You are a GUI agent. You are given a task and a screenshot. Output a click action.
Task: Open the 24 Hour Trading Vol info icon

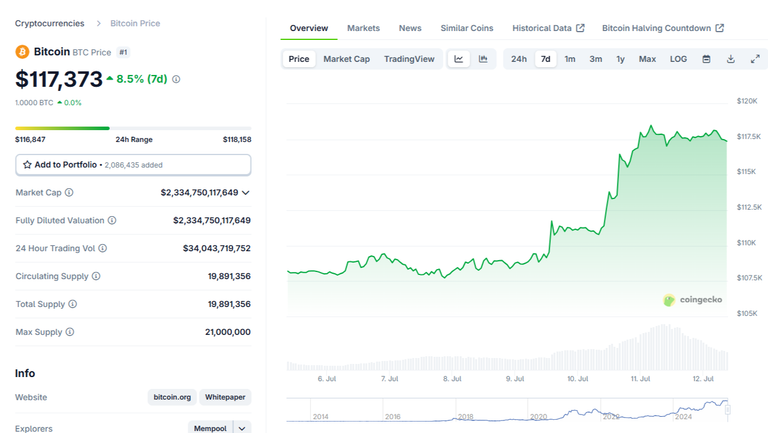coord(102,248)
